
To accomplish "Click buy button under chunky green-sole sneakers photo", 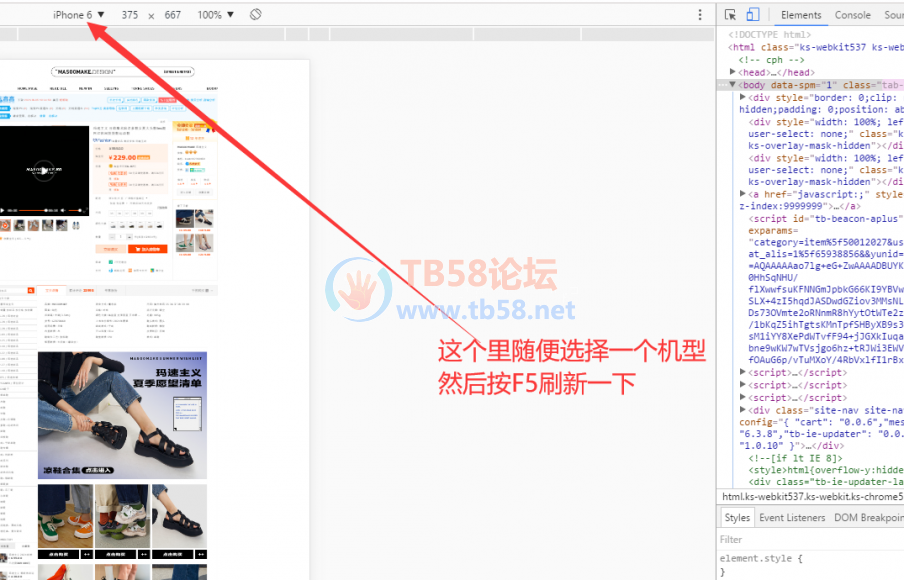I will click(x=116, y=555).
